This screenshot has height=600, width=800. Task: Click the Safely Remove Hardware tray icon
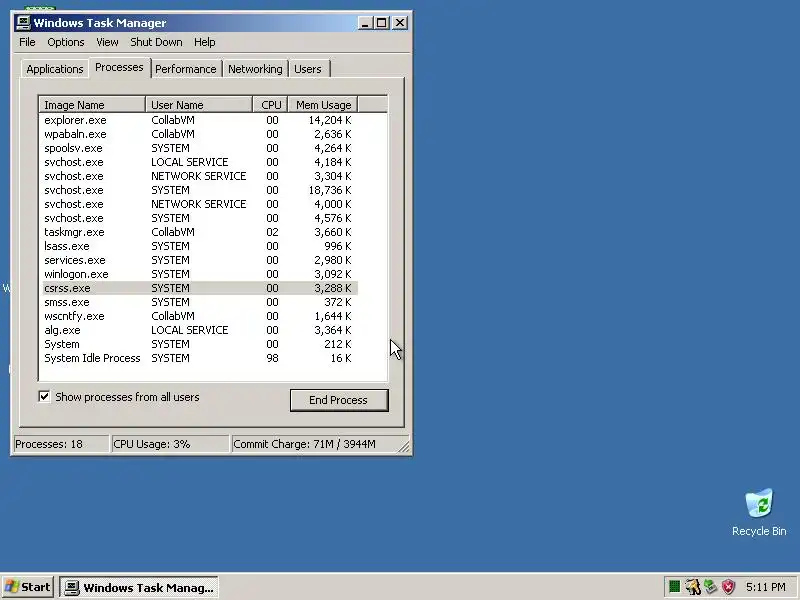710,587
